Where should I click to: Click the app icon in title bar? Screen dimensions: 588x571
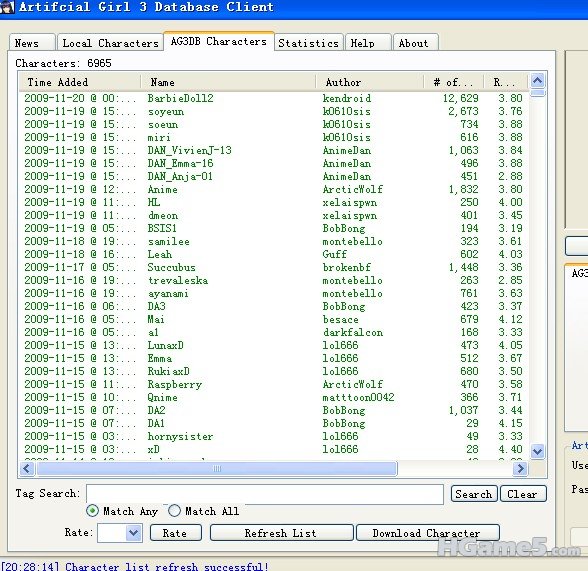[6, 6]
